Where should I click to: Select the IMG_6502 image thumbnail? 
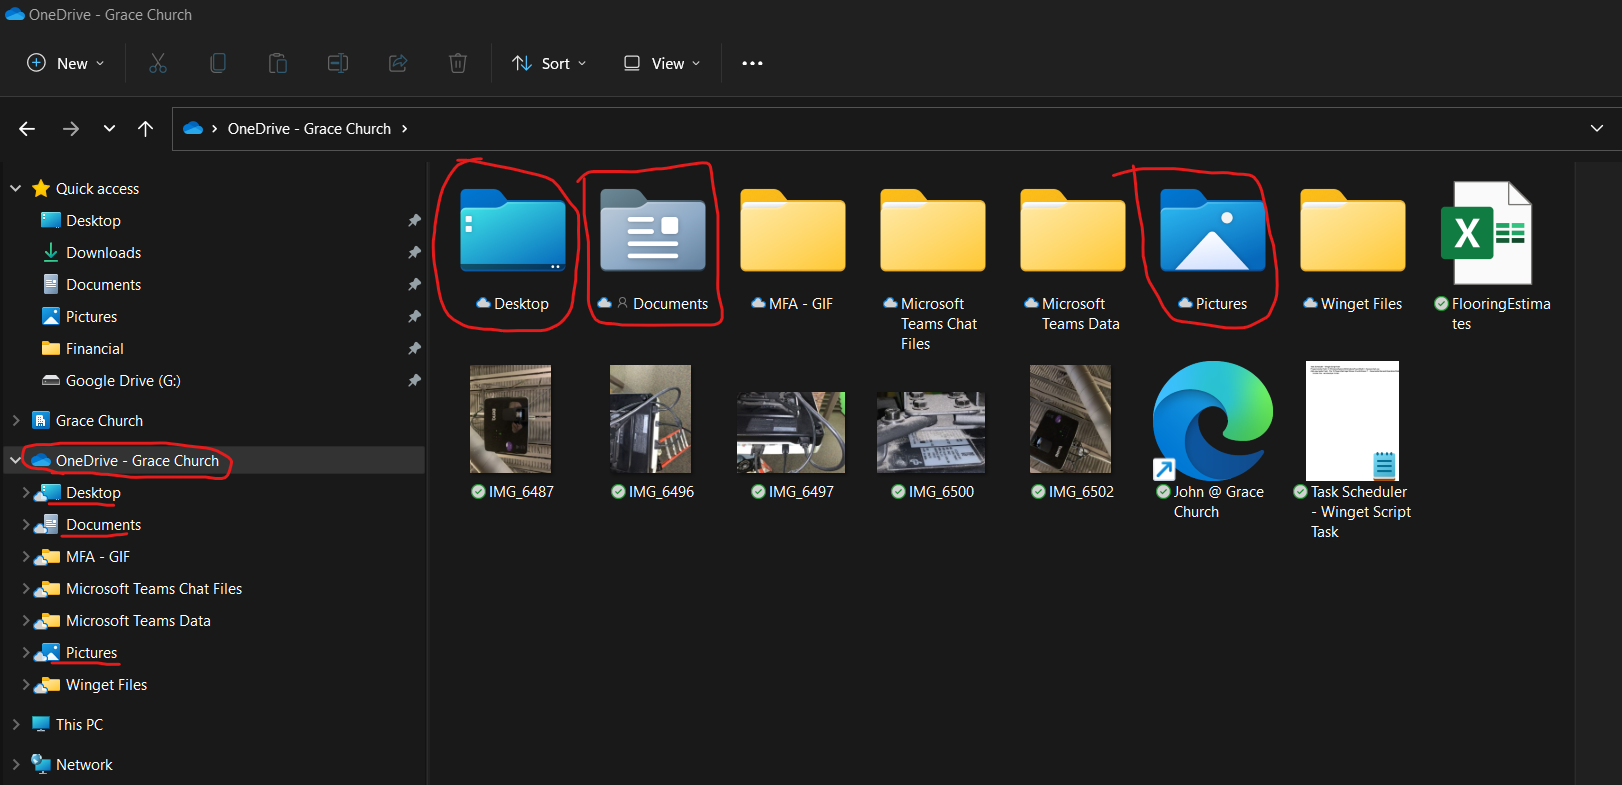(1071, 419)
